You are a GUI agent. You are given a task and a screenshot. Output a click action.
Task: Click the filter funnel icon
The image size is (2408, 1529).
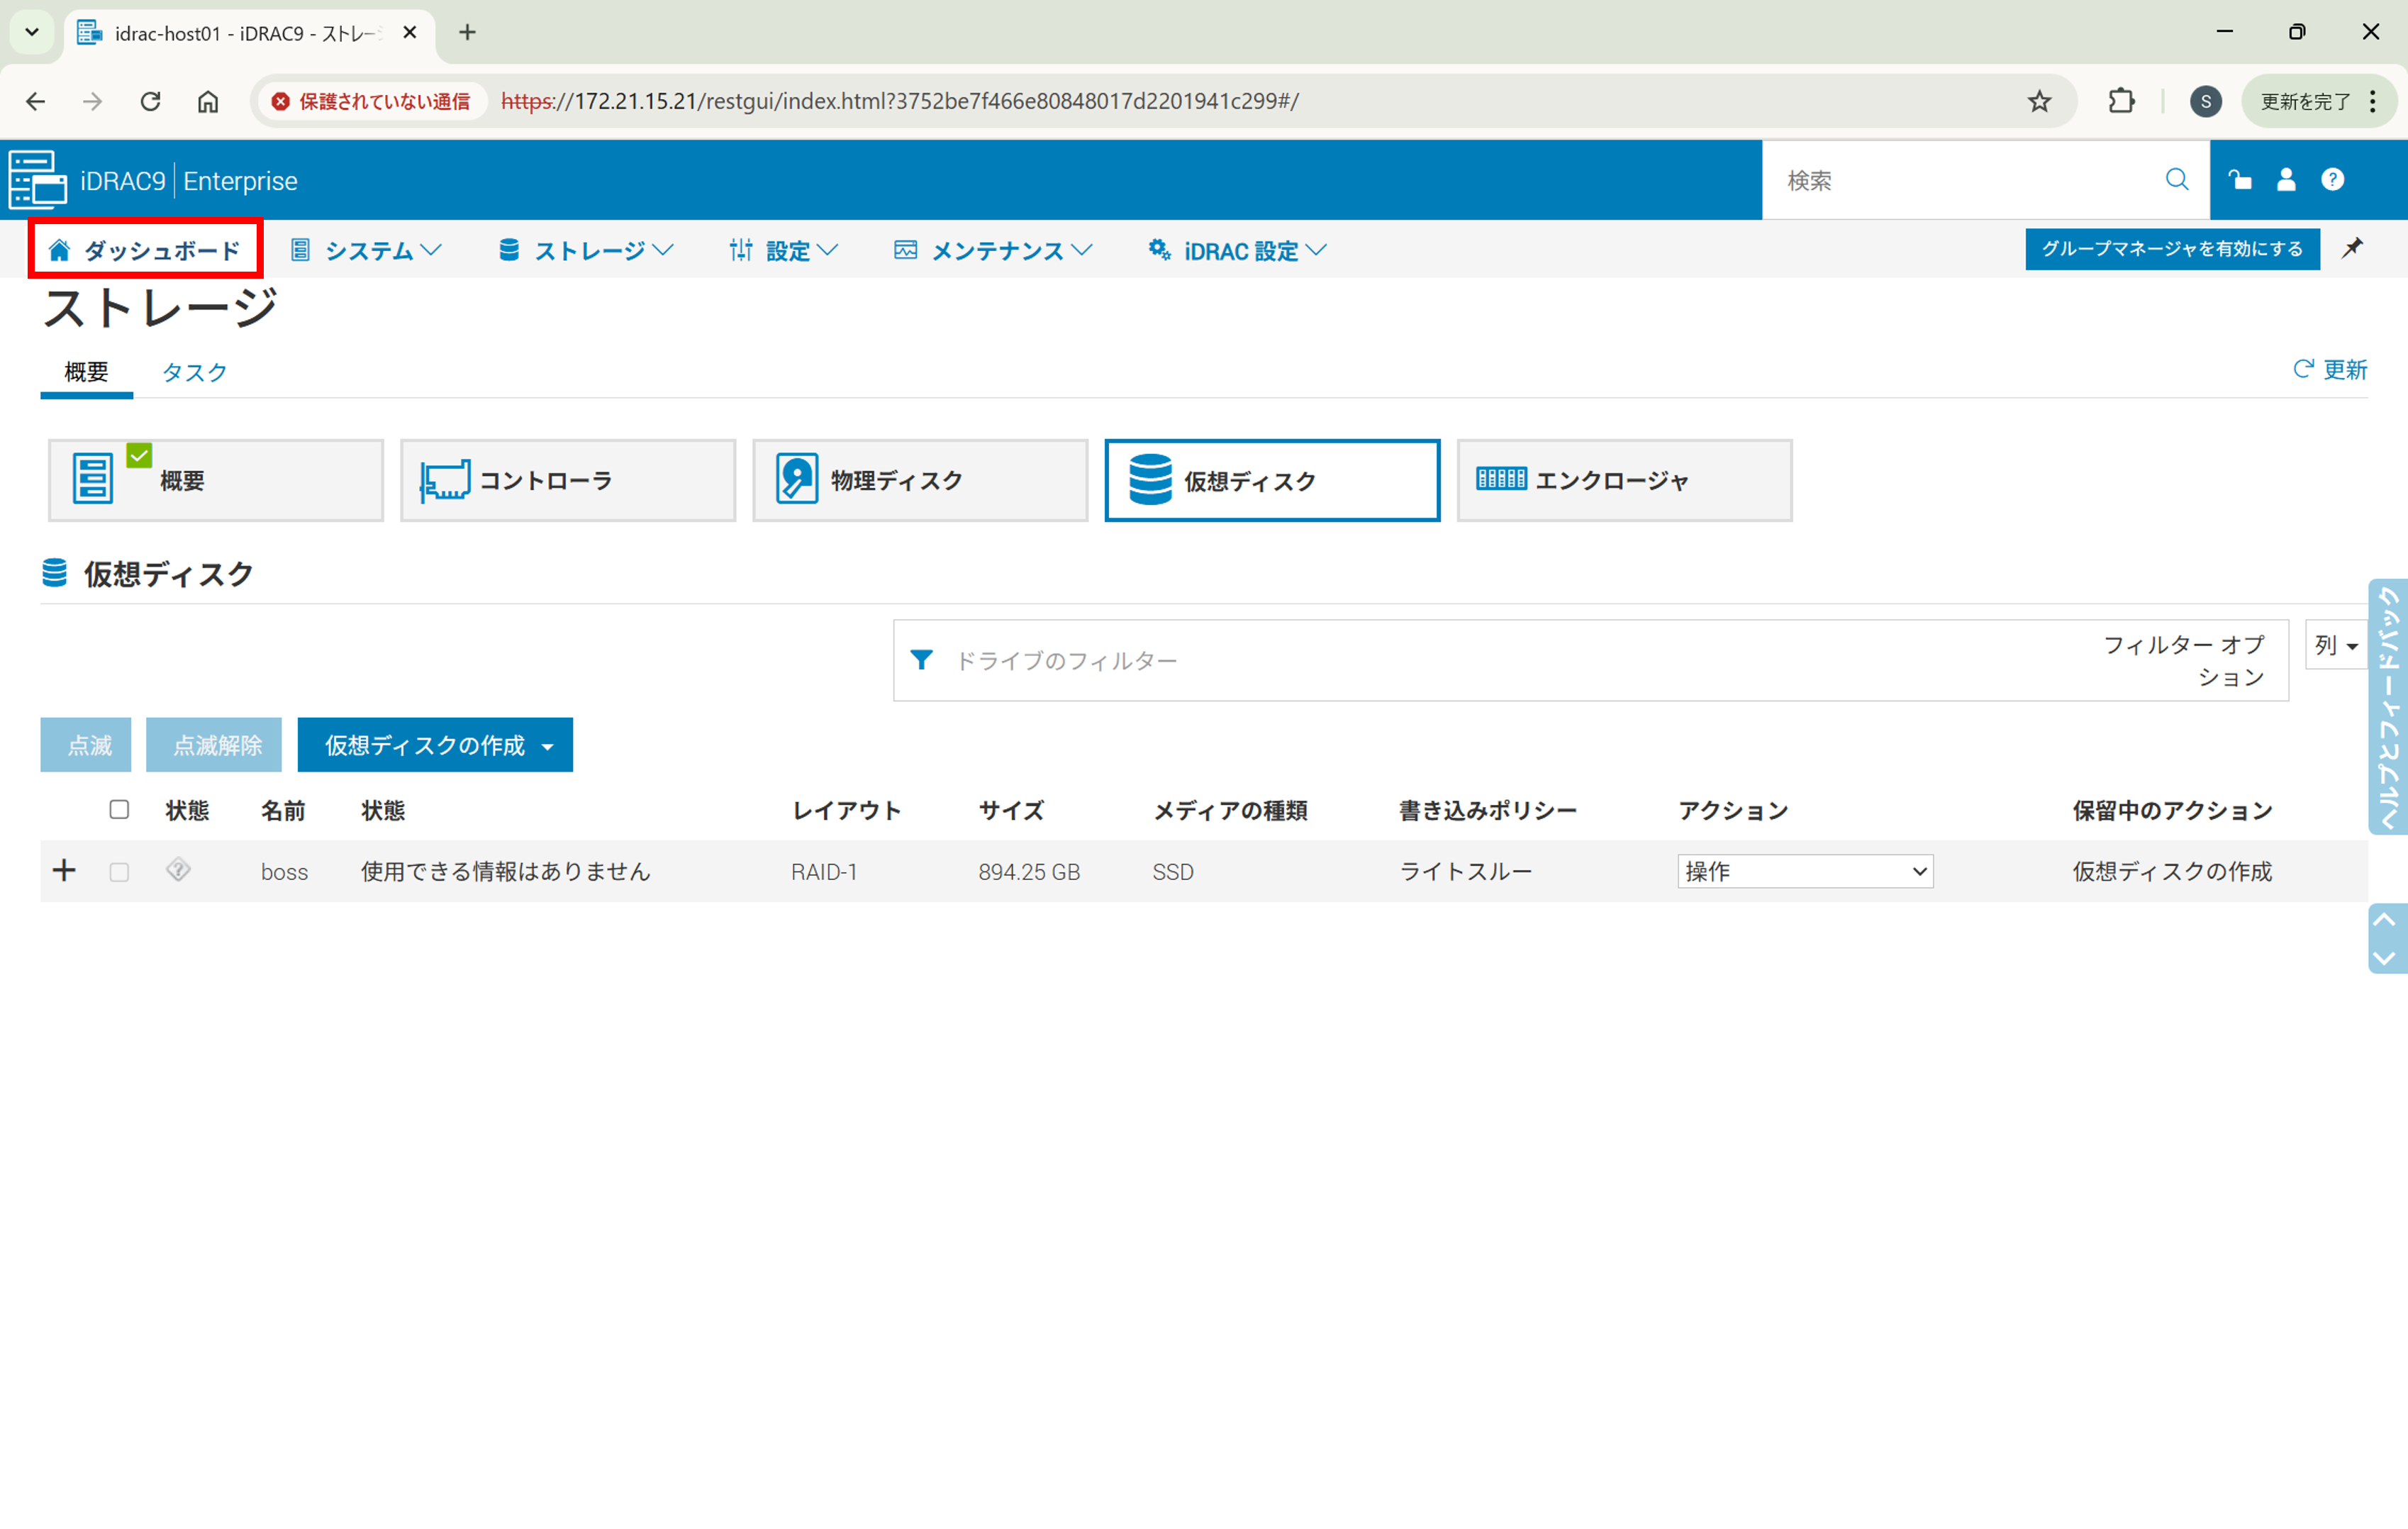(x=921, y=660)
